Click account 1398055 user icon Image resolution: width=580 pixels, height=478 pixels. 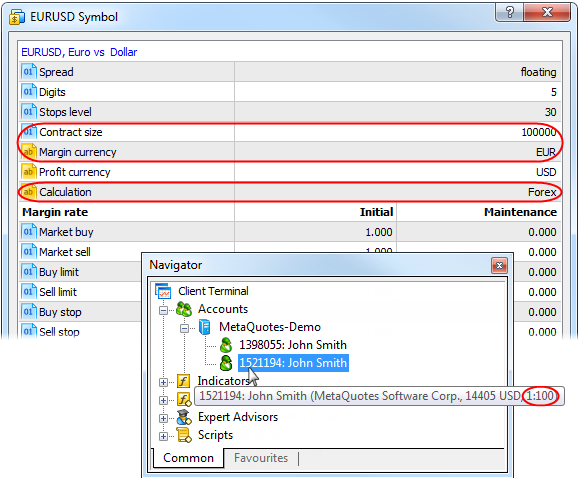pyautogui.click(x=226, y=345)
